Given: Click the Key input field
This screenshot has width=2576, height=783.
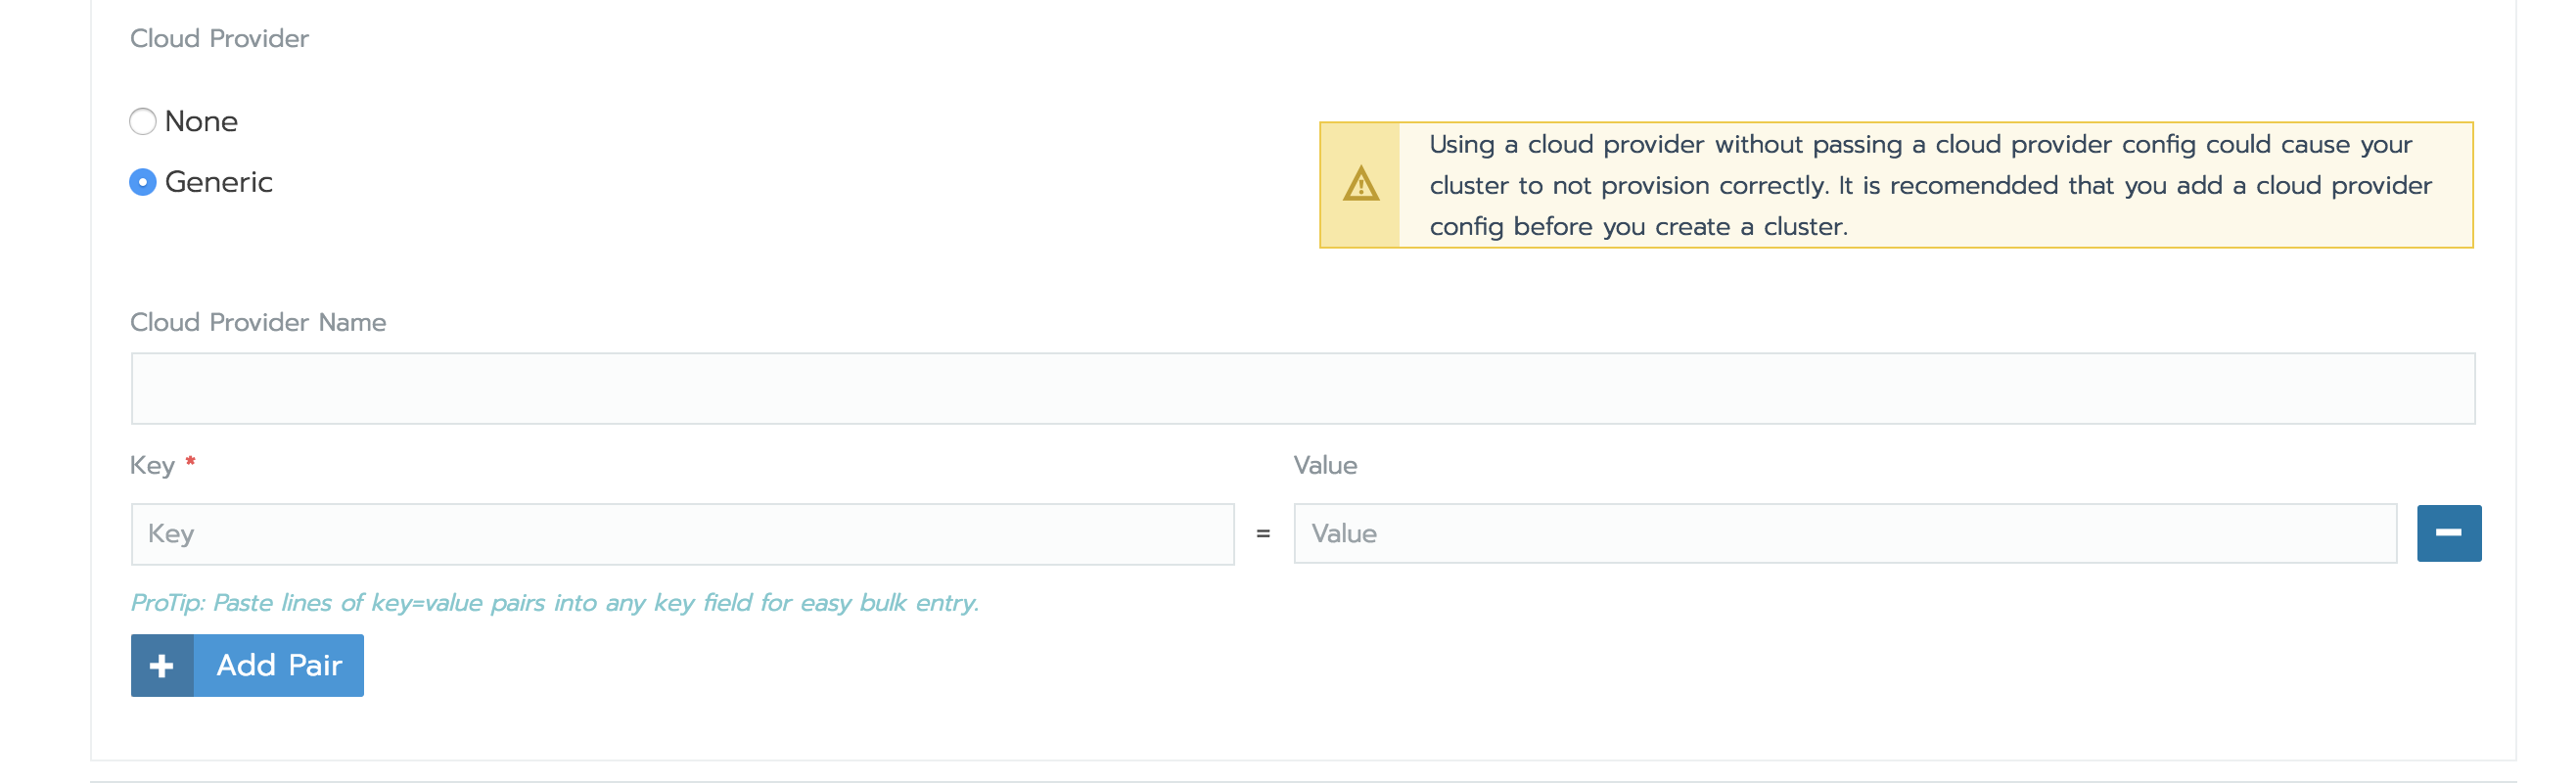Looking at the screenshot, I should 682,535.
